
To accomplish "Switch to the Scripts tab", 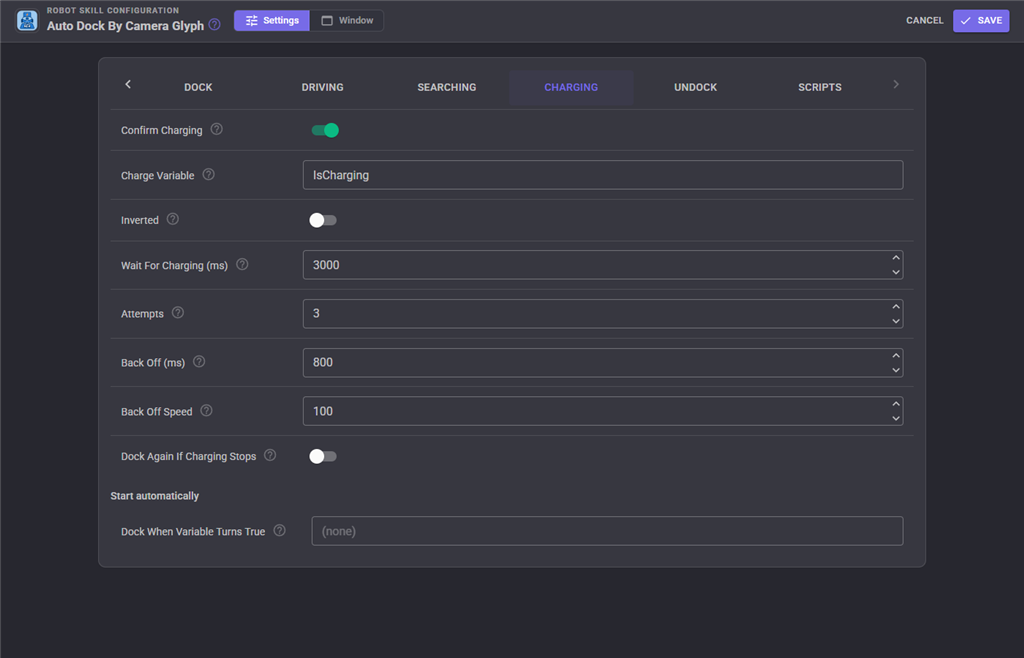I will click(x=820, y=87).
